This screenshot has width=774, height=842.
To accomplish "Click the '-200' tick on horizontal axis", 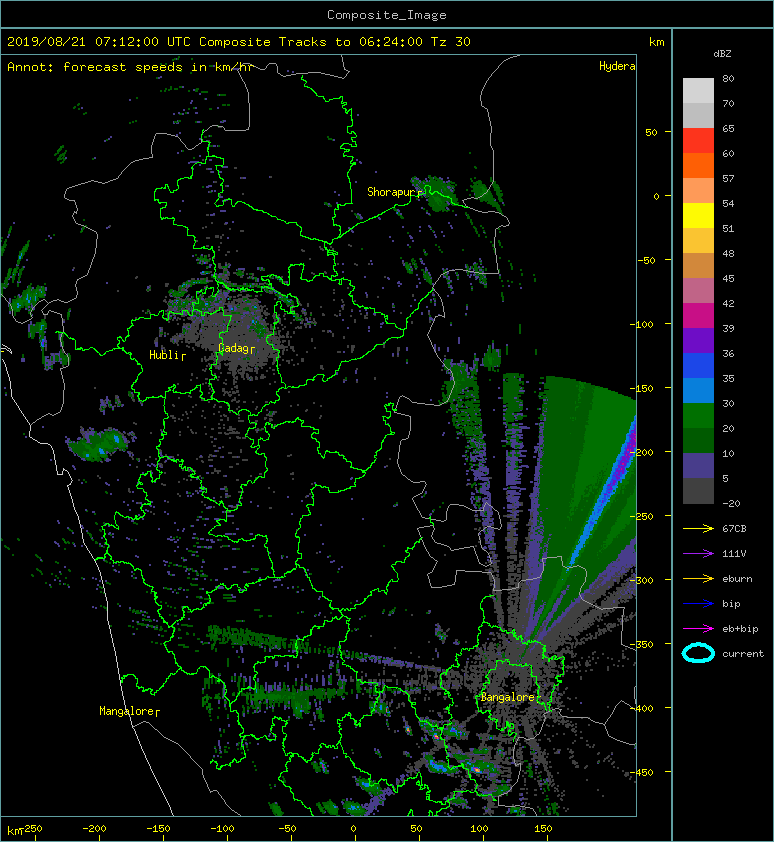I will pyautogui.click(x=94, y=829).
